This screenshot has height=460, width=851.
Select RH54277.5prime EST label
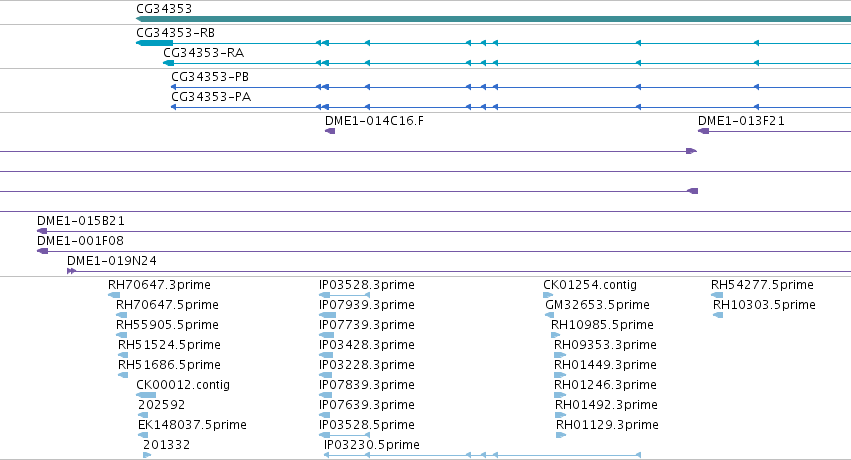pos(763,285)
